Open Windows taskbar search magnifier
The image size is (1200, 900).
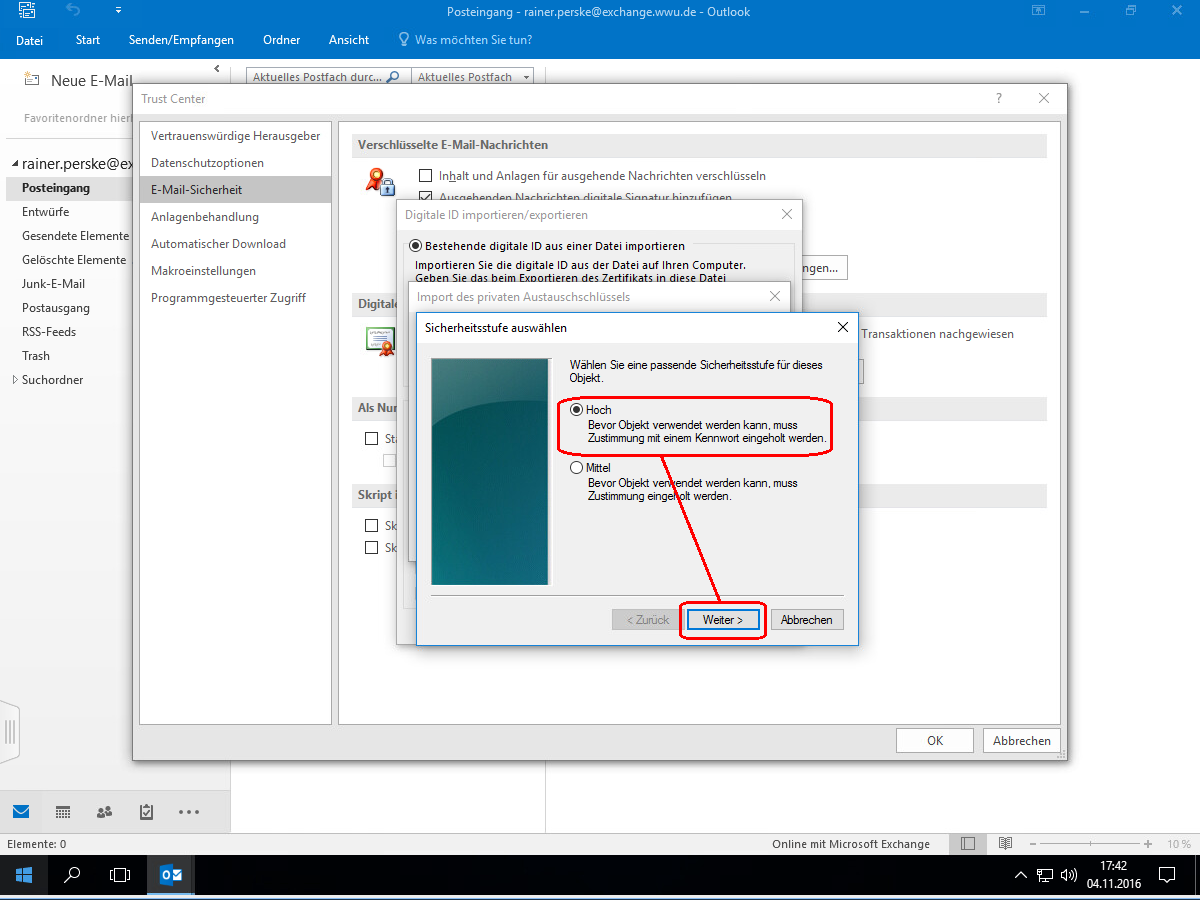click(x=72, y=875)
